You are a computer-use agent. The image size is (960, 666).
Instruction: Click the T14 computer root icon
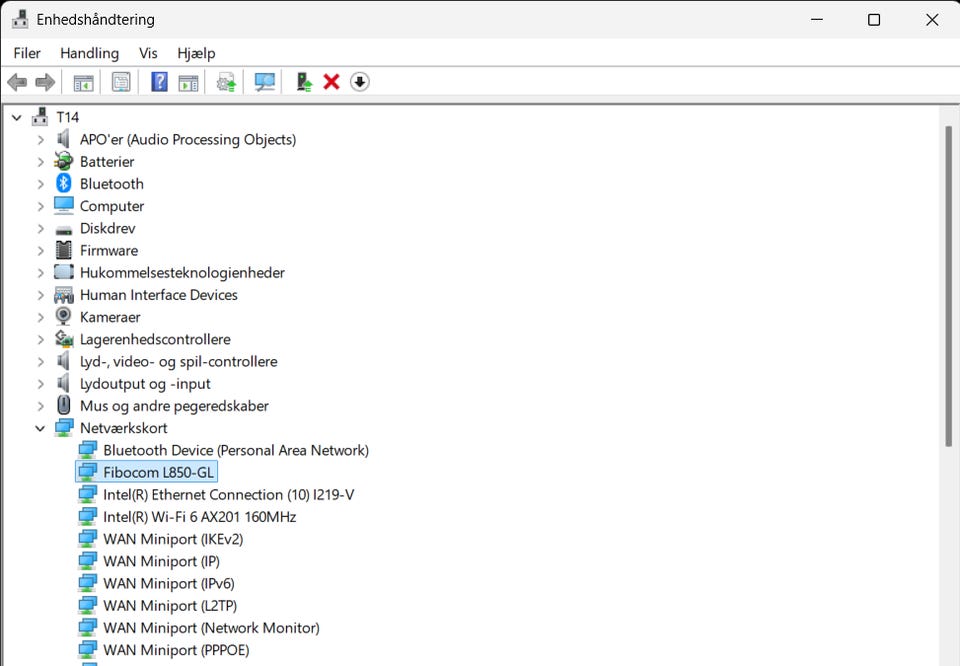coord(40,117)
